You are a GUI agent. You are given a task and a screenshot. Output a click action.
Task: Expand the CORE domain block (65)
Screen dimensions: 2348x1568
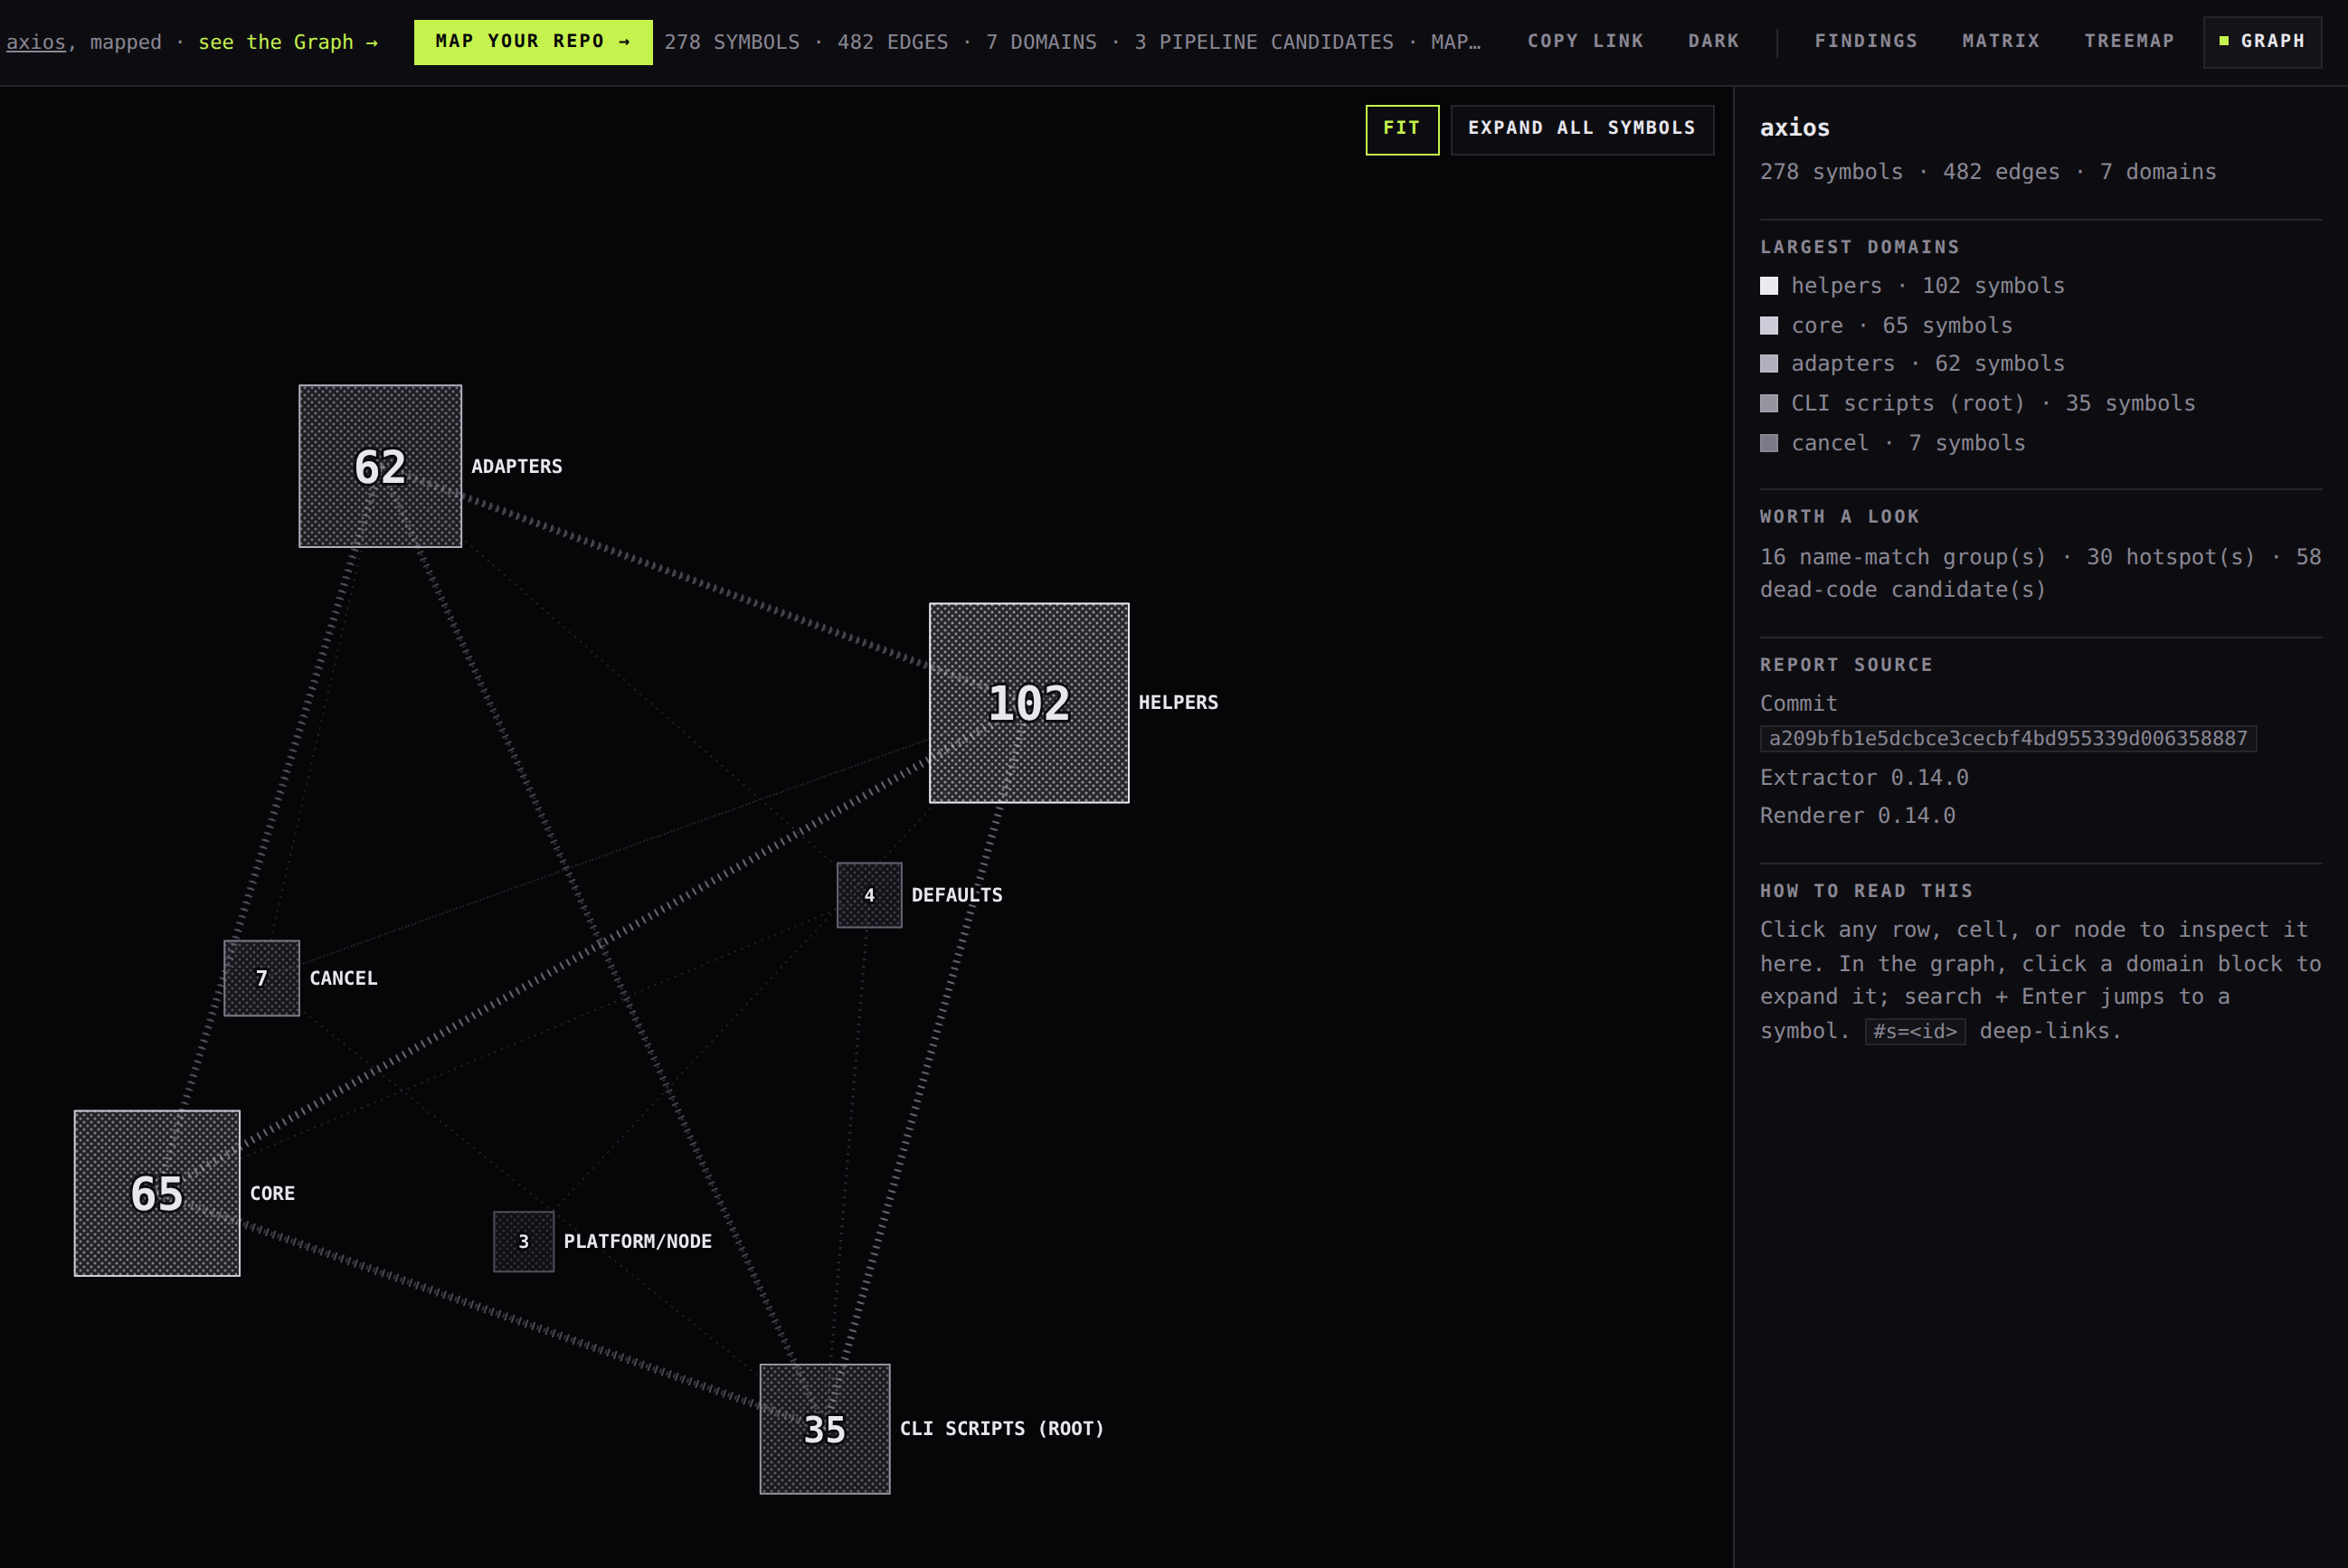157,1193
